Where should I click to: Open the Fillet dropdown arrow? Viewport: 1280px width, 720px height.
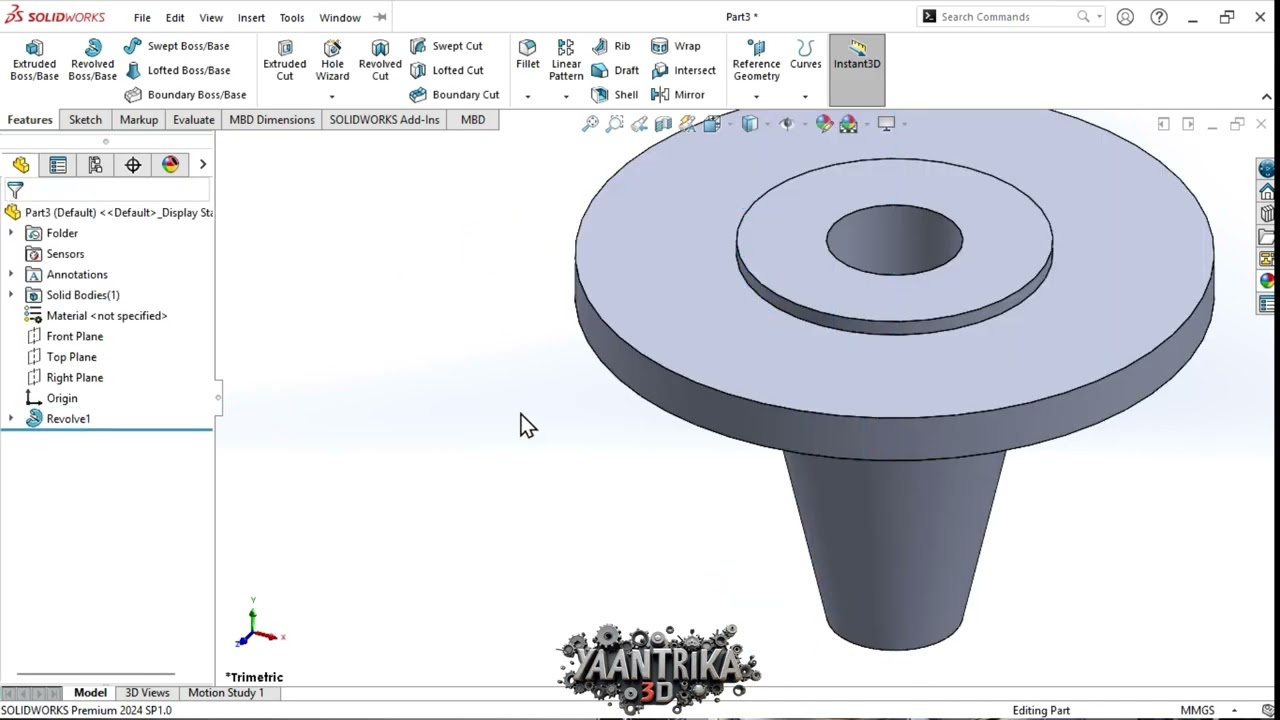click(528, 96)
